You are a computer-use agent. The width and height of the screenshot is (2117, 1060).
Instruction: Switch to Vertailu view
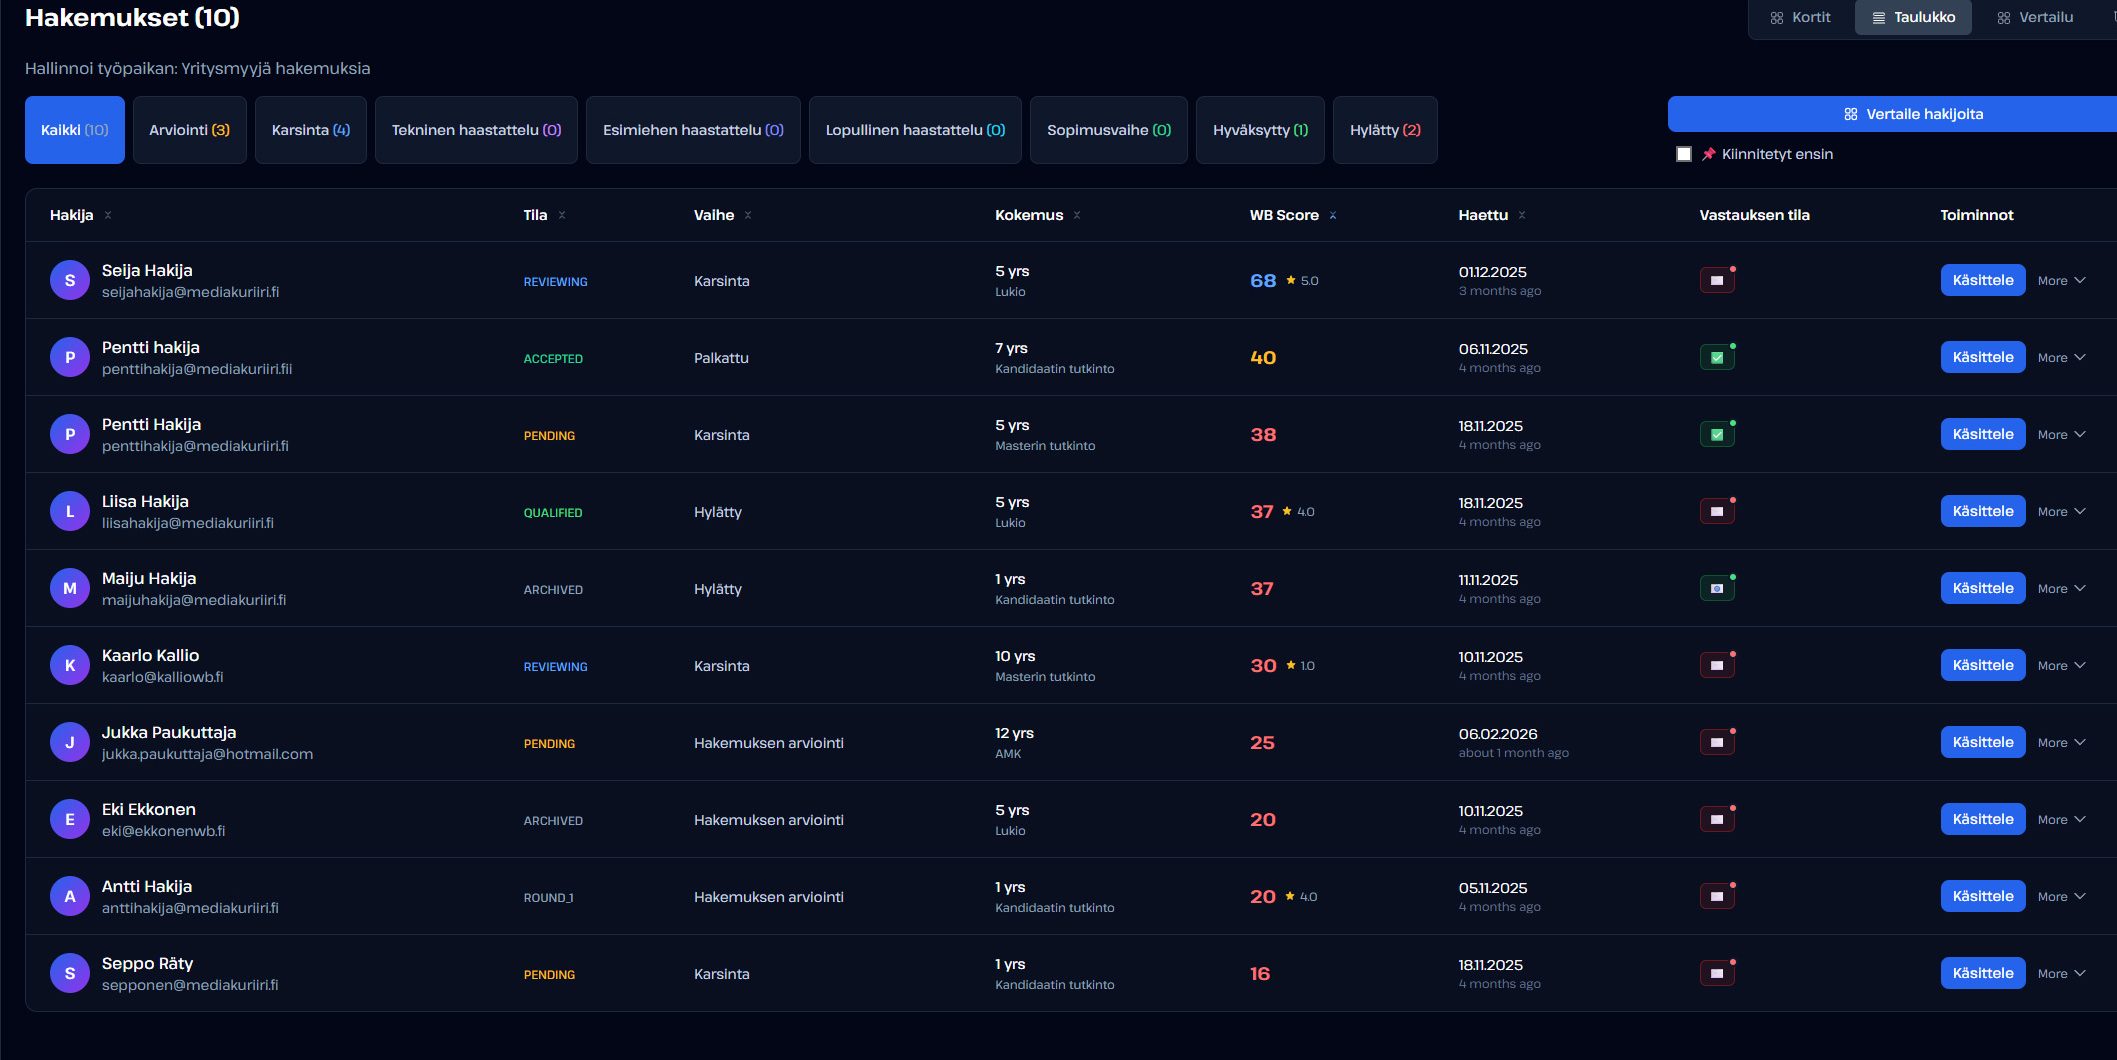pyautogui.click(x=2034, y=18)
